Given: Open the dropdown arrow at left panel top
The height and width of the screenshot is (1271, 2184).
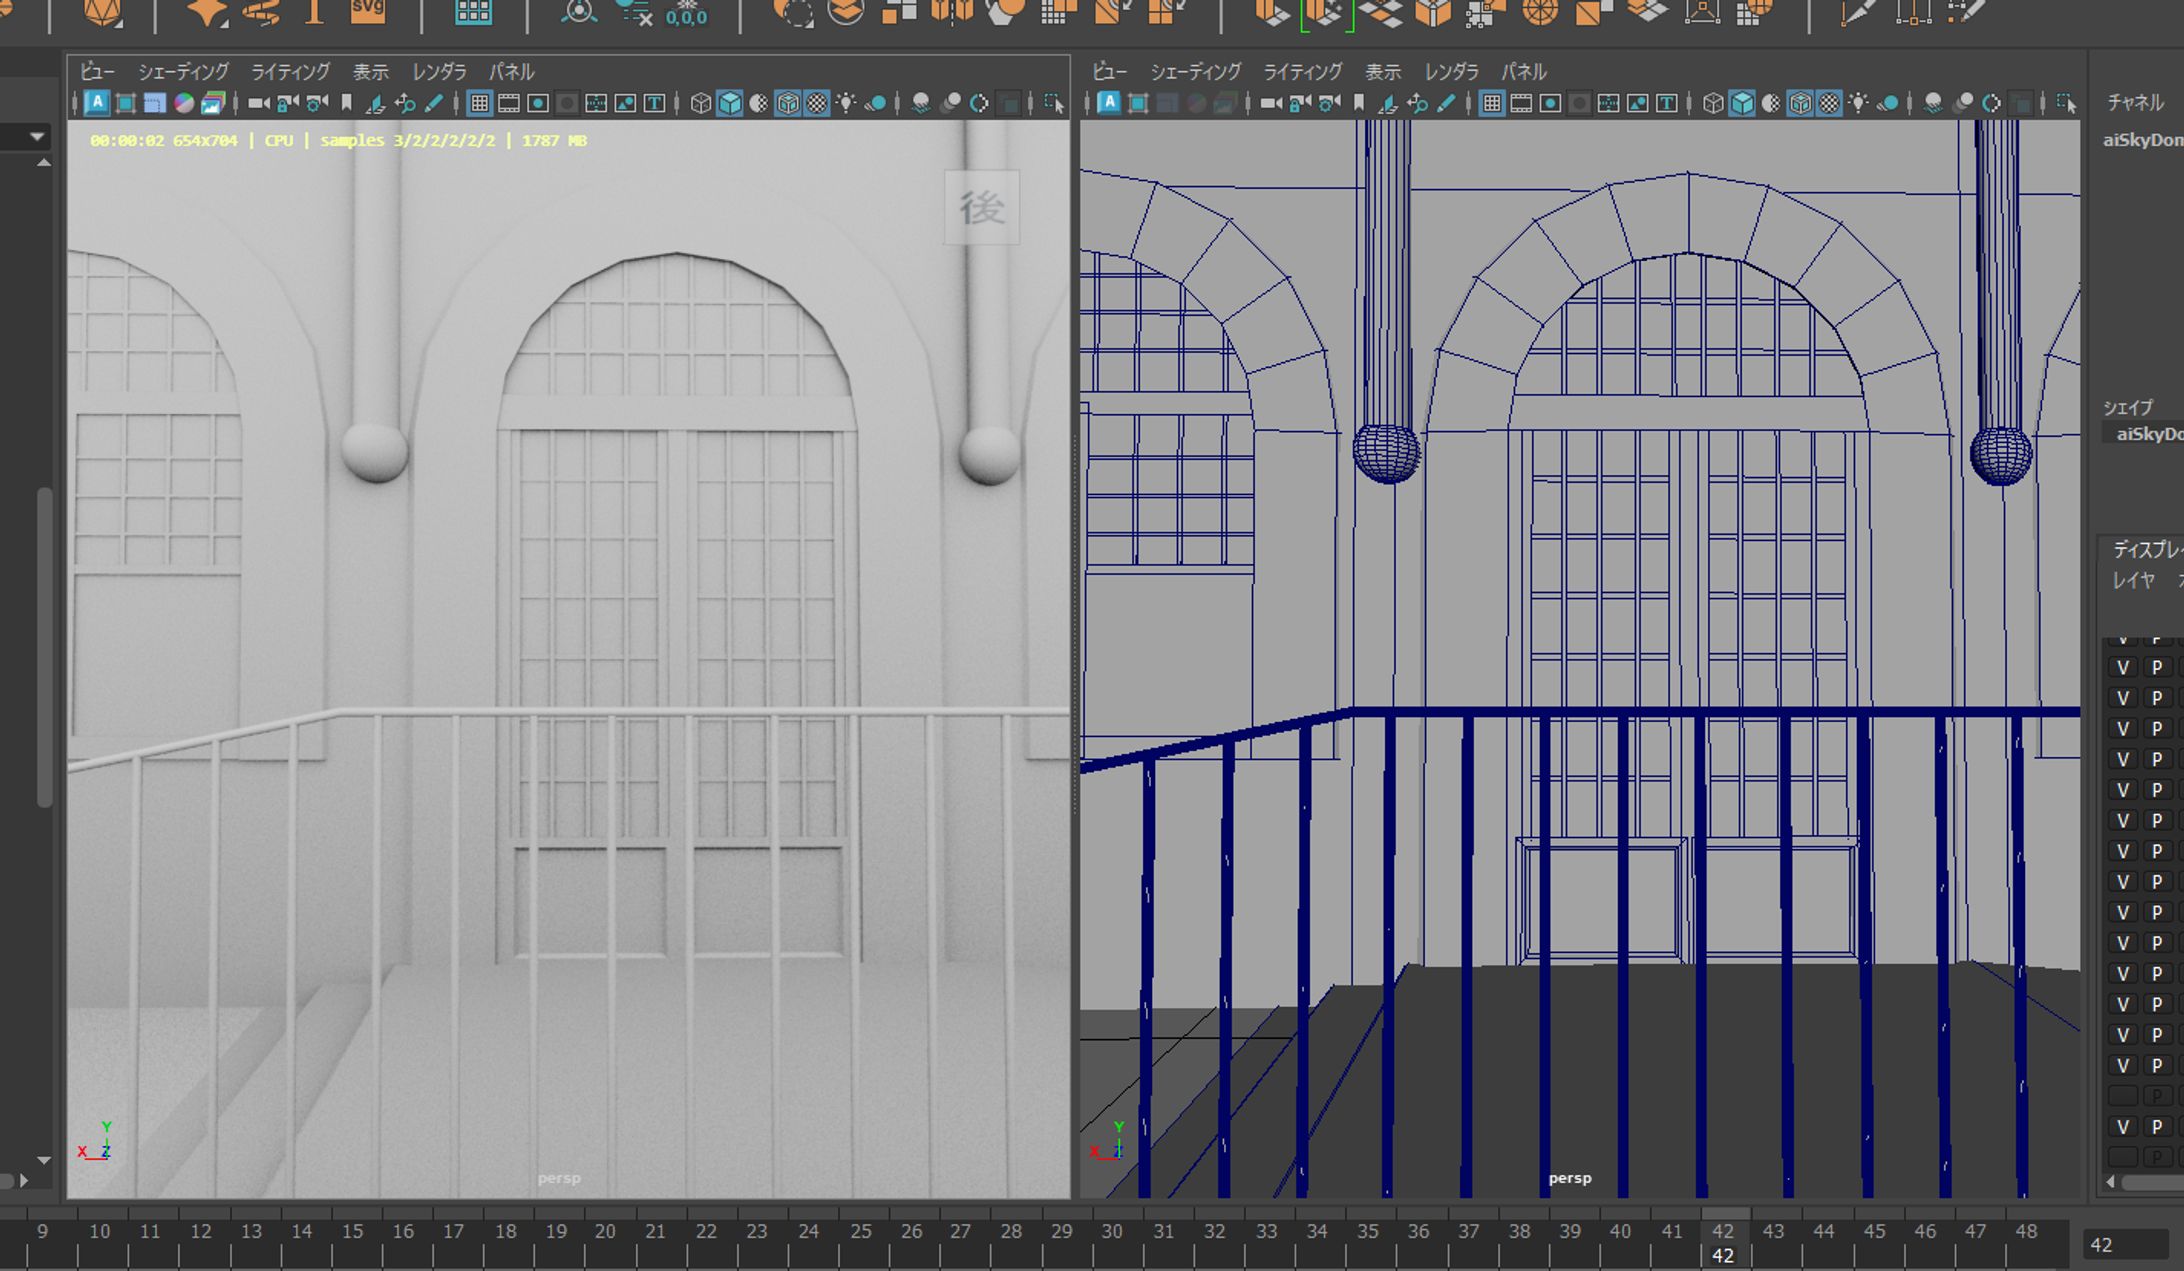Looking at the screenshot, I should point(37,136).
